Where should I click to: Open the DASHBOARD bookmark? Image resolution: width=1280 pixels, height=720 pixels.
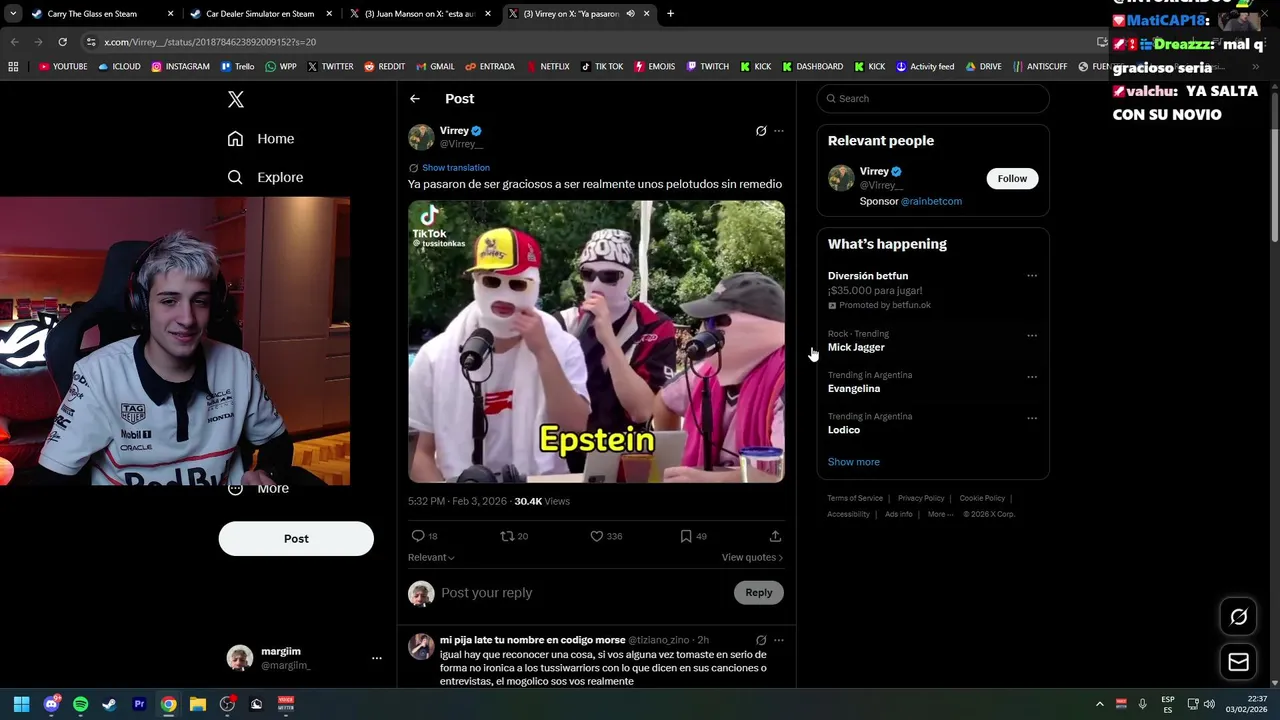pos(813,67)
